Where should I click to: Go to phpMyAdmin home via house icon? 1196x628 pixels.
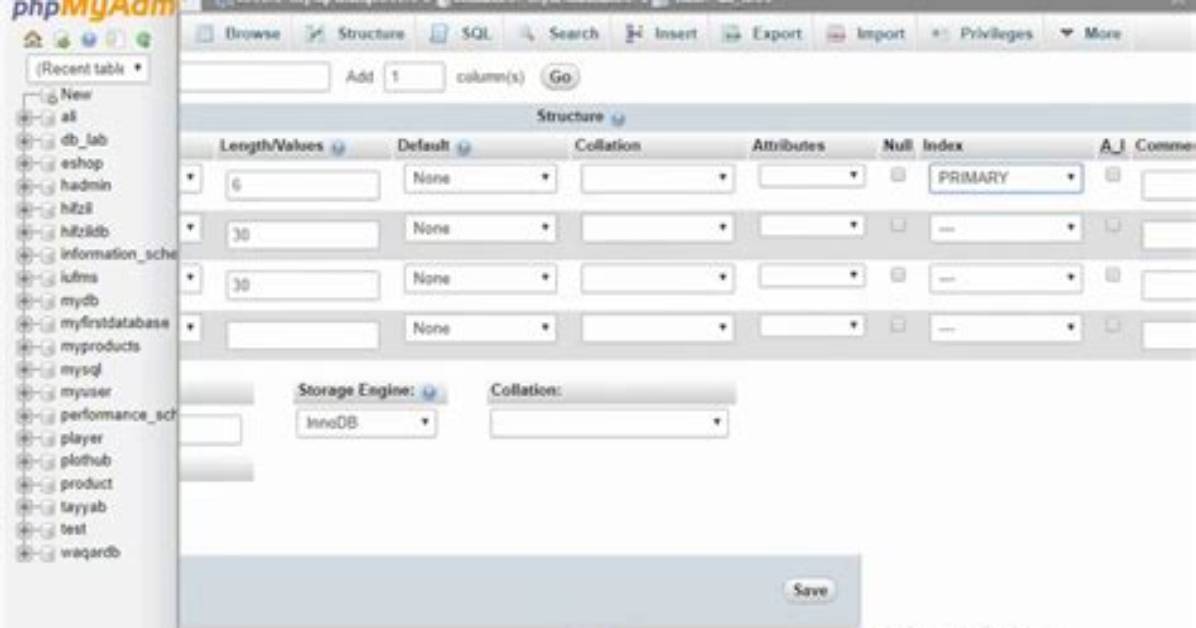33,39
